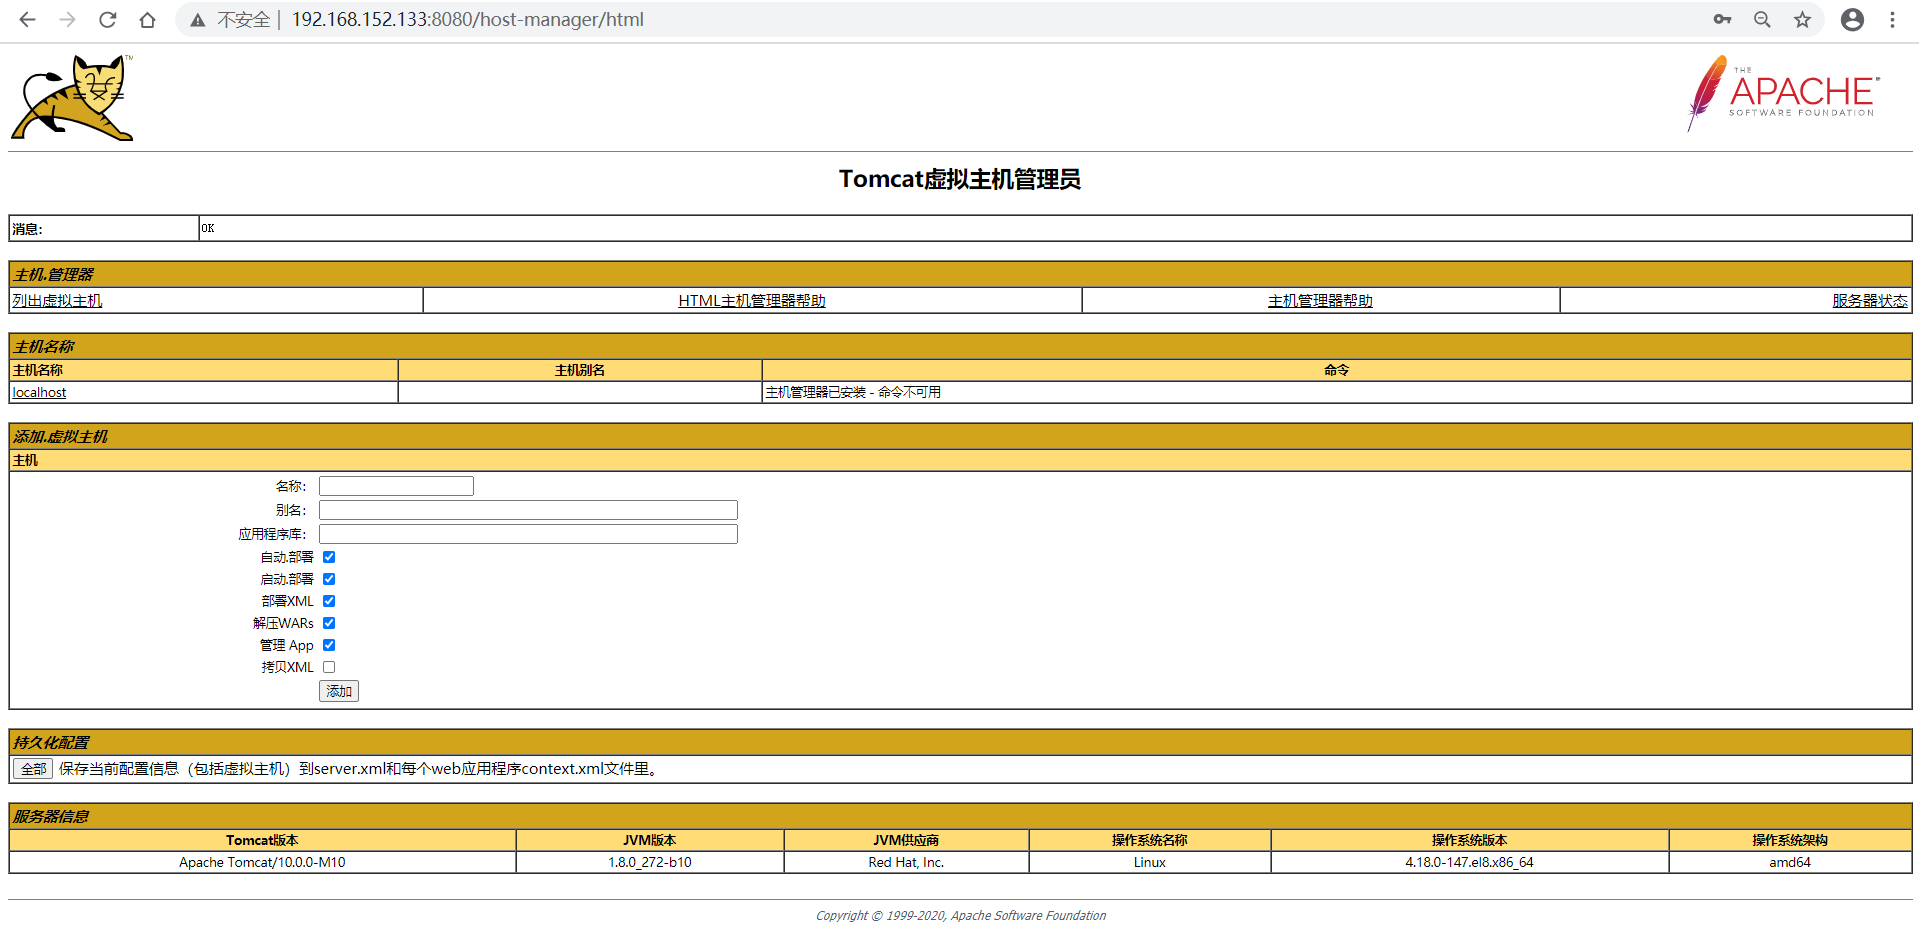
Task: Click the Linux OS name cell
Action: [x=1150, y=862]
